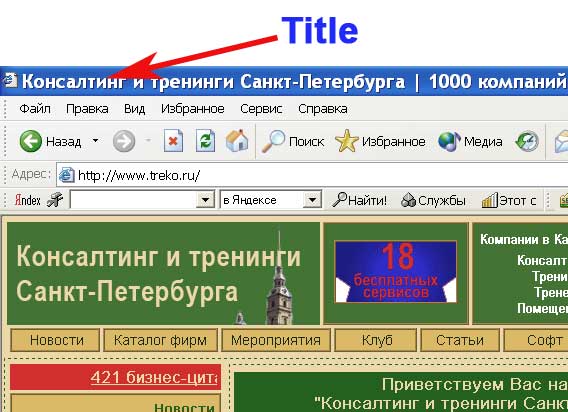This screenshot has width=568, height=412.
Task: Open the Новости navigation tab
Action: 55,340
